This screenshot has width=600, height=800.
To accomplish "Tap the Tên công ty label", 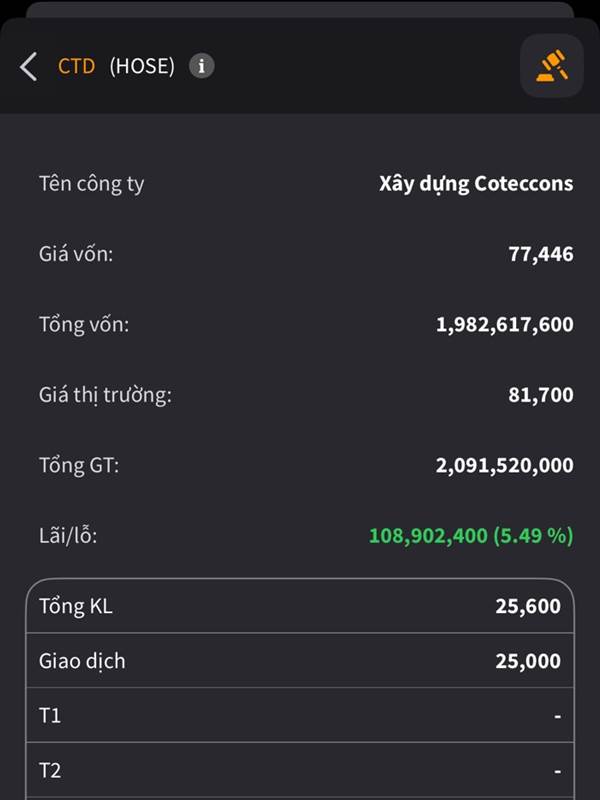I will click(91, 184).
